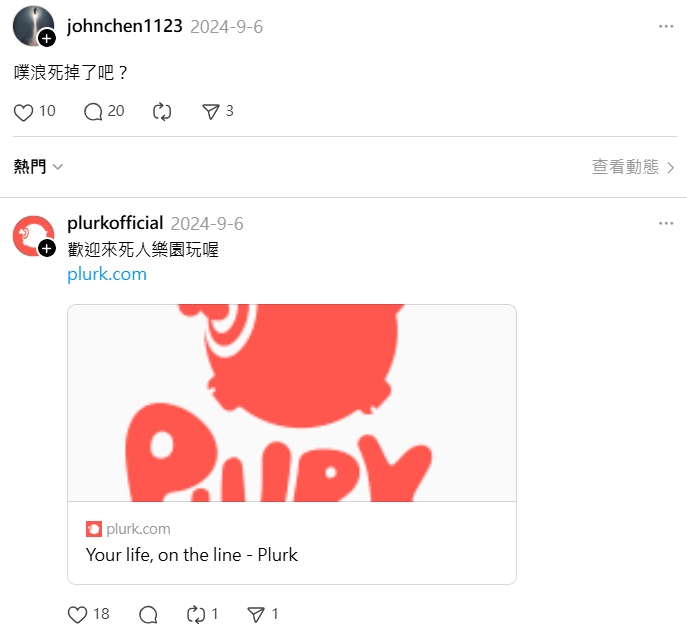Share plurkofficial's reply via paper plane icon
The image size is (687, 633).
[256, 615]
